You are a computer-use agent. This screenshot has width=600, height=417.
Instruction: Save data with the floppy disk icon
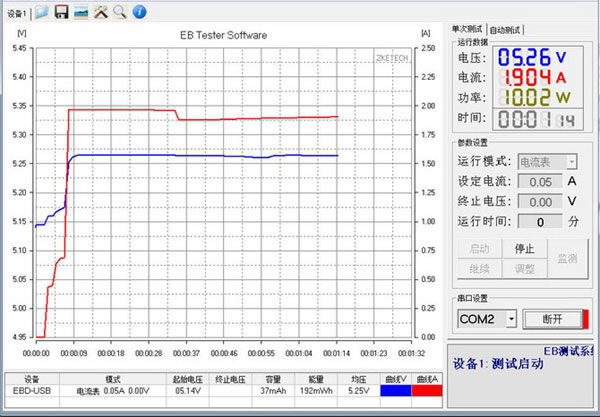pos(61,12)
